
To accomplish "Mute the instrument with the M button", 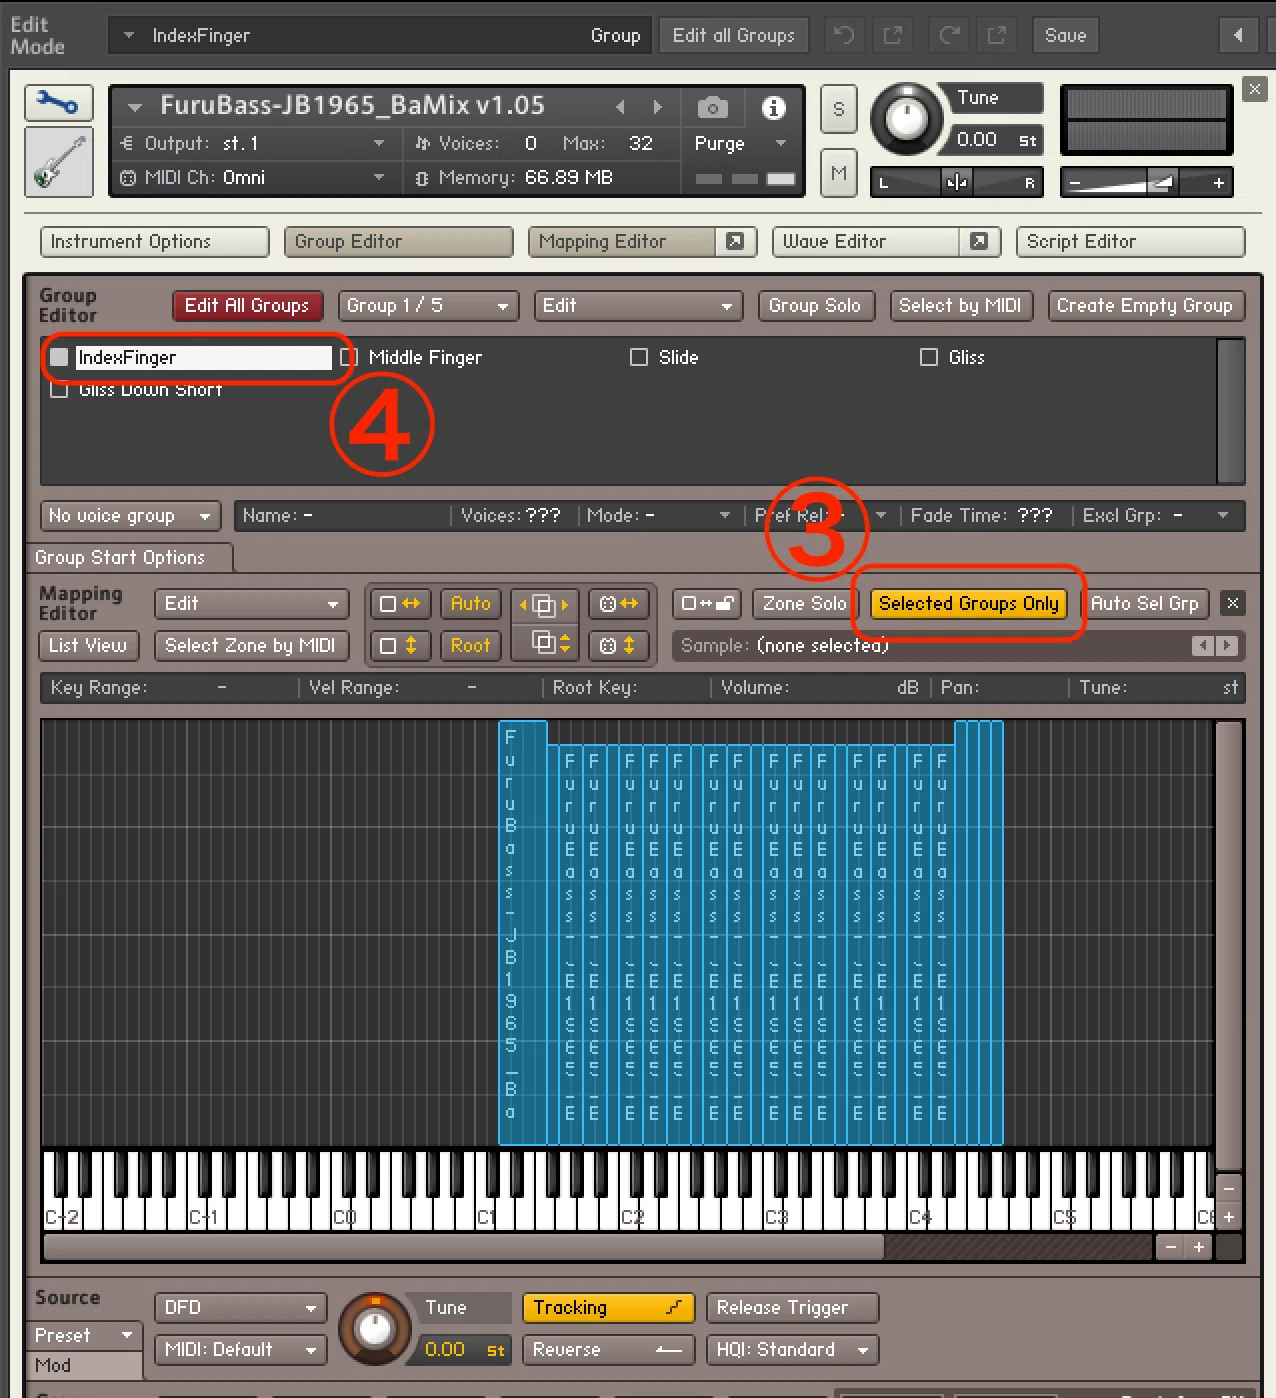I will click(838, 173).
